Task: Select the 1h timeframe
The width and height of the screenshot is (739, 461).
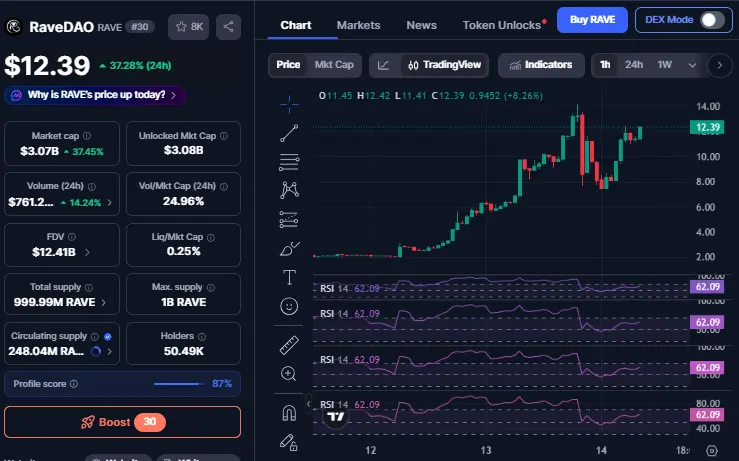Action: click(605, 65)
